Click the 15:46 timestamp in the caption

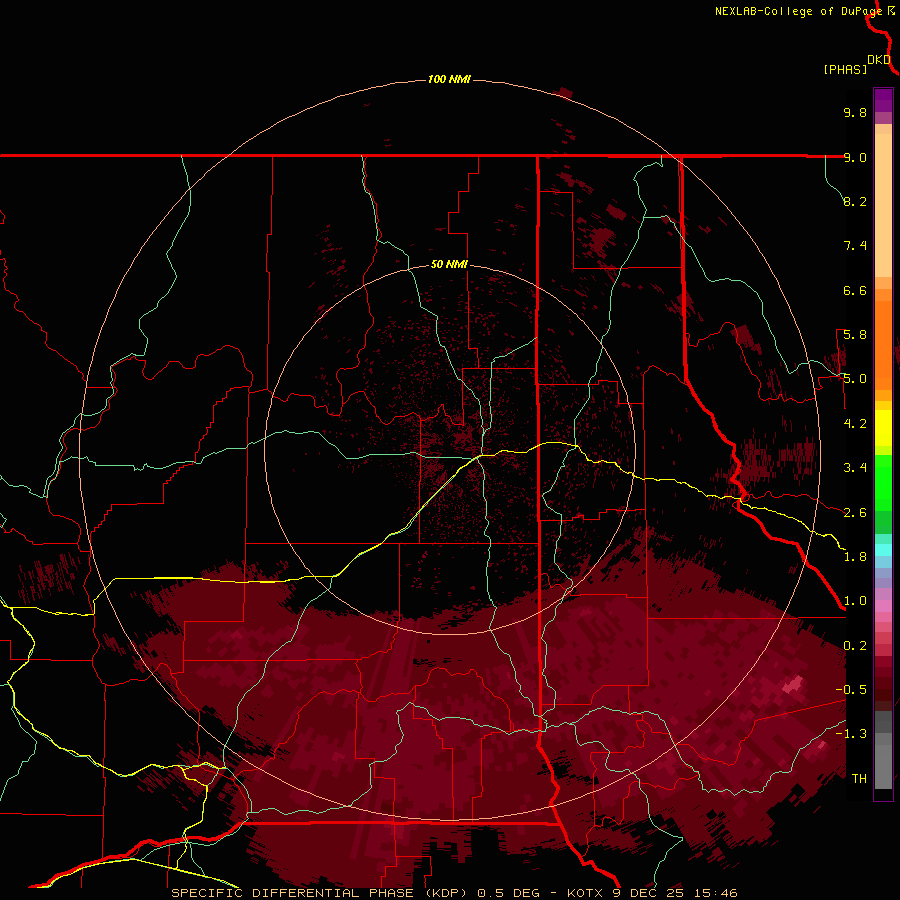click(715, 893)
